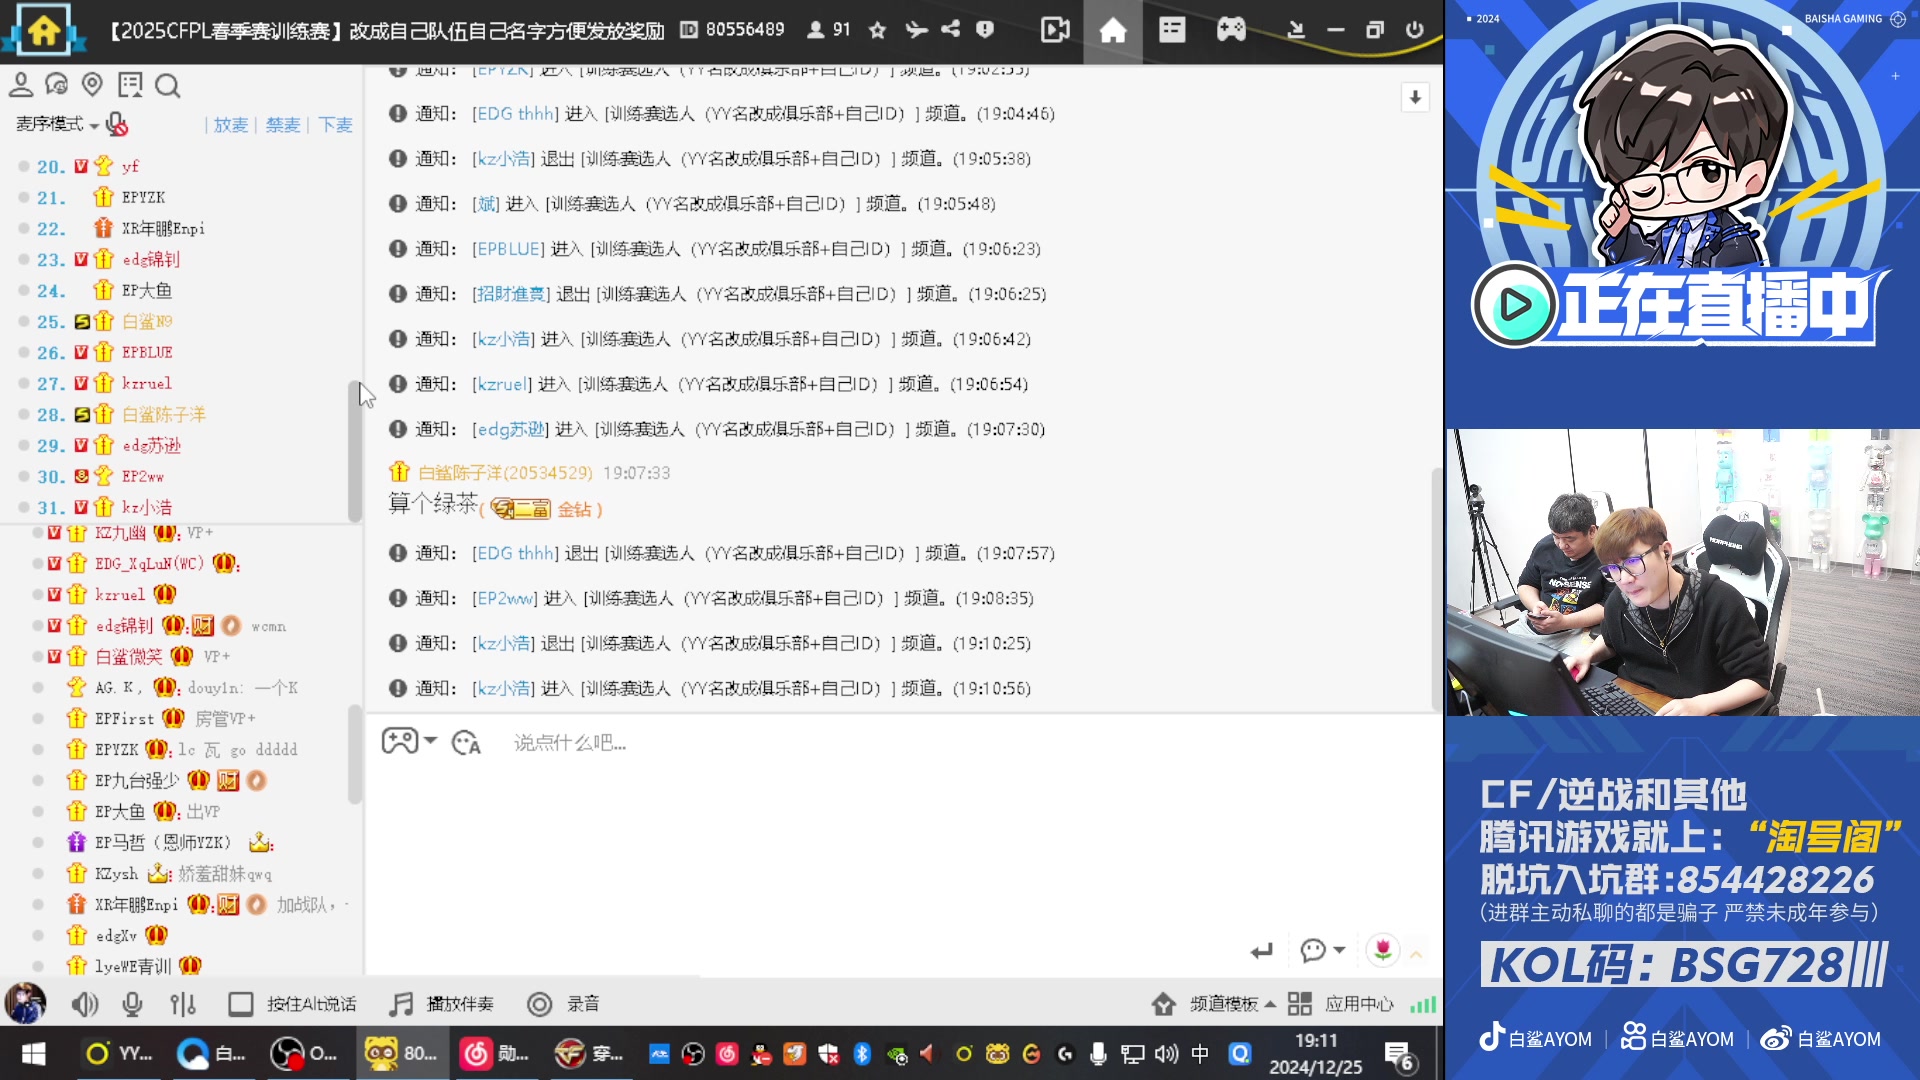Click the [EP2ww] name link in notifications
The image size is (1920, 1080).
505,598
